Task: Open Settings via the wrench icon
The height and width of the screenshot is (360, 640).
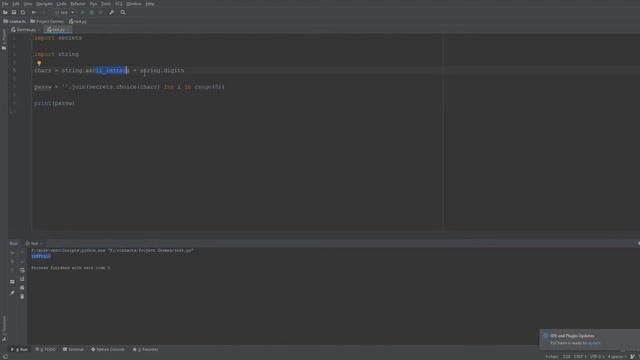Action: (x=111, y=13)
